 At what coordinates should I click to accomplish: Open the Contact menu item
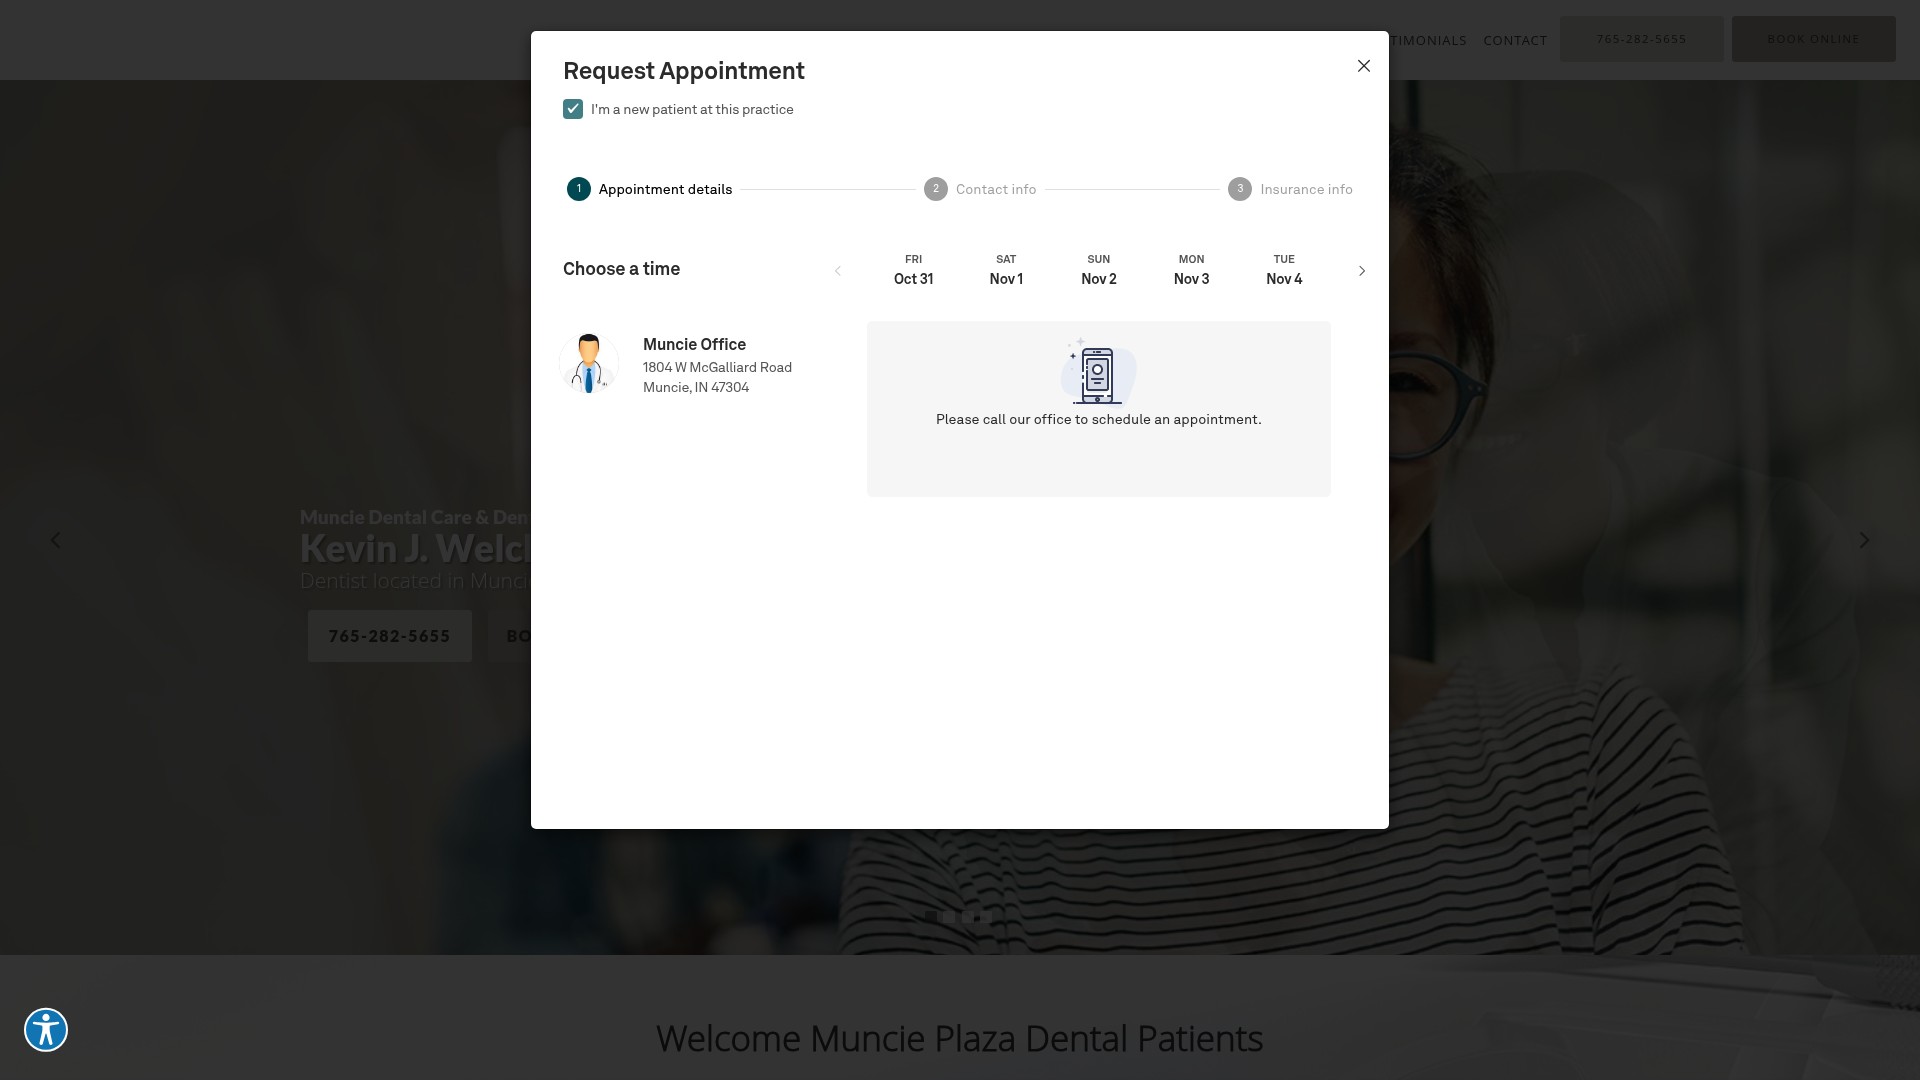click(x=1515, y=40)
